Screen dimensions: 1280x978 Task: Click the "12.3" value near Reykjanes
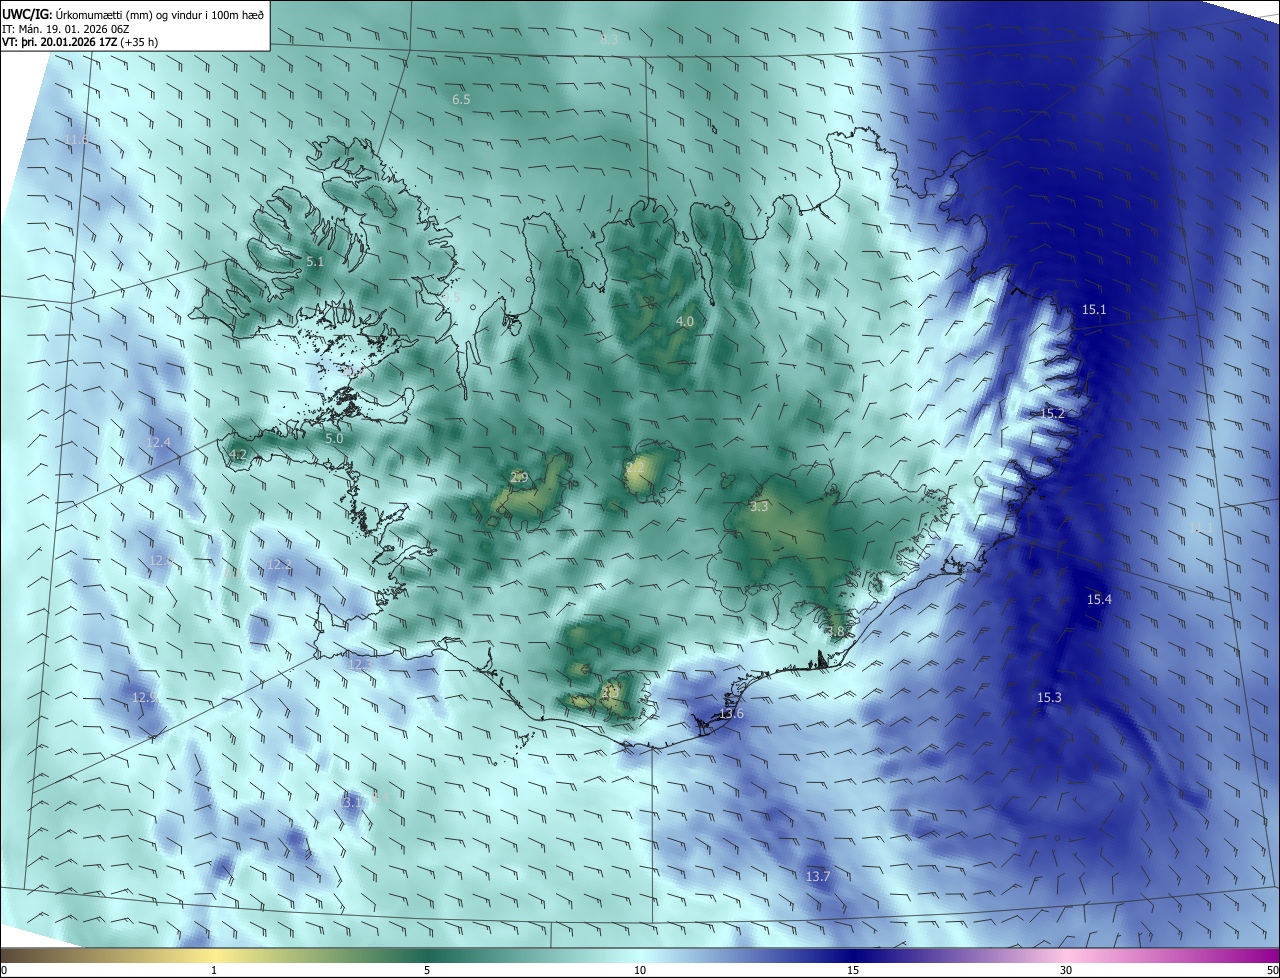tap(359, 664)
